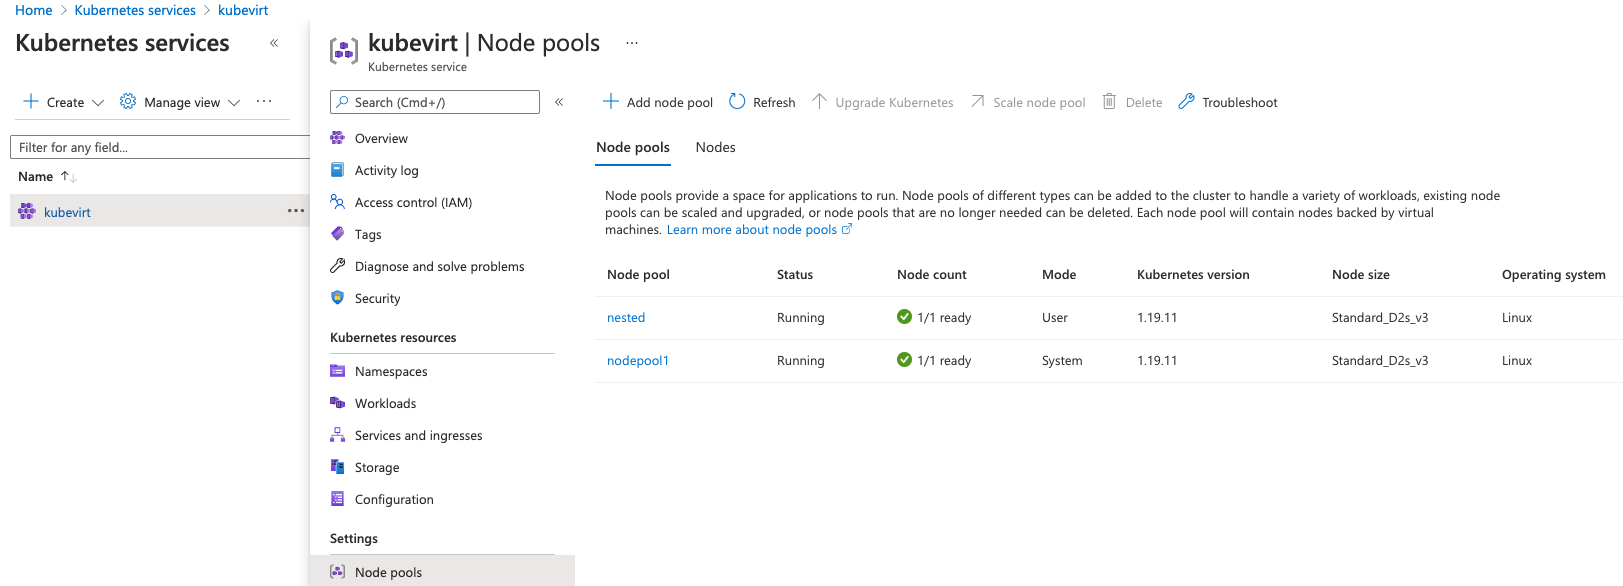
Task: Click the Activity log icon
Action: (x=338, y=170)
